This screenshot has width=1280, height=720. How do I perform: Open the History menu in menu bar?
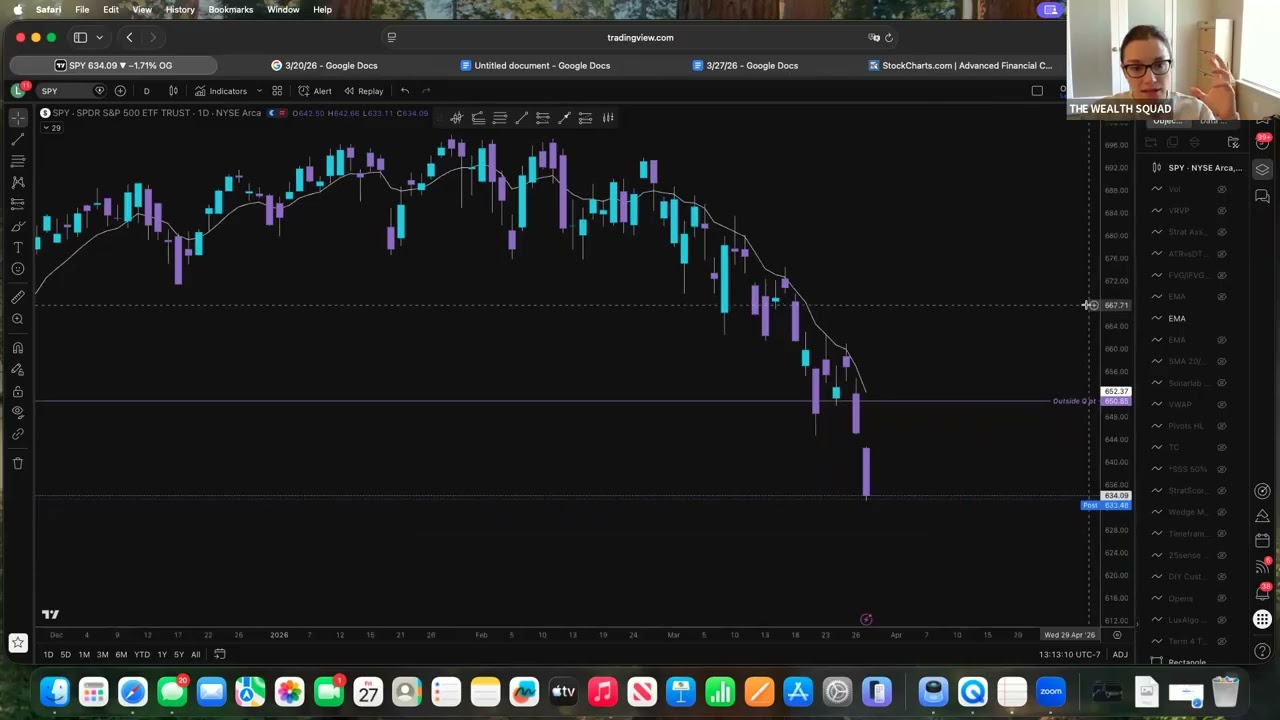[180, 9]
